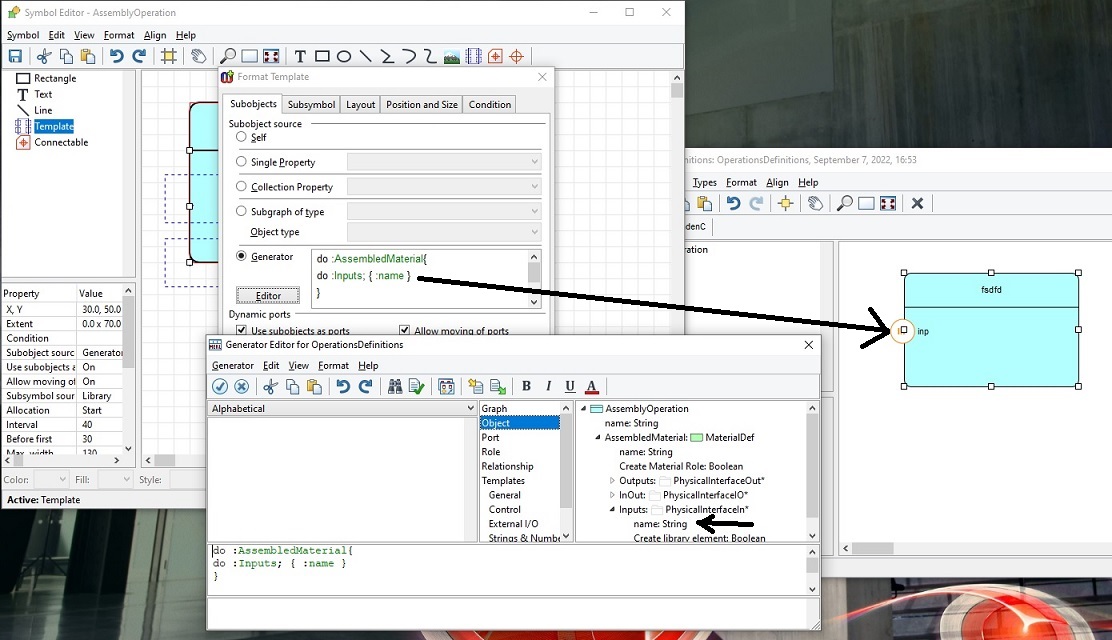
Task: Click the black X delete icon in diagram toolbar
Action: coord(917,203)
